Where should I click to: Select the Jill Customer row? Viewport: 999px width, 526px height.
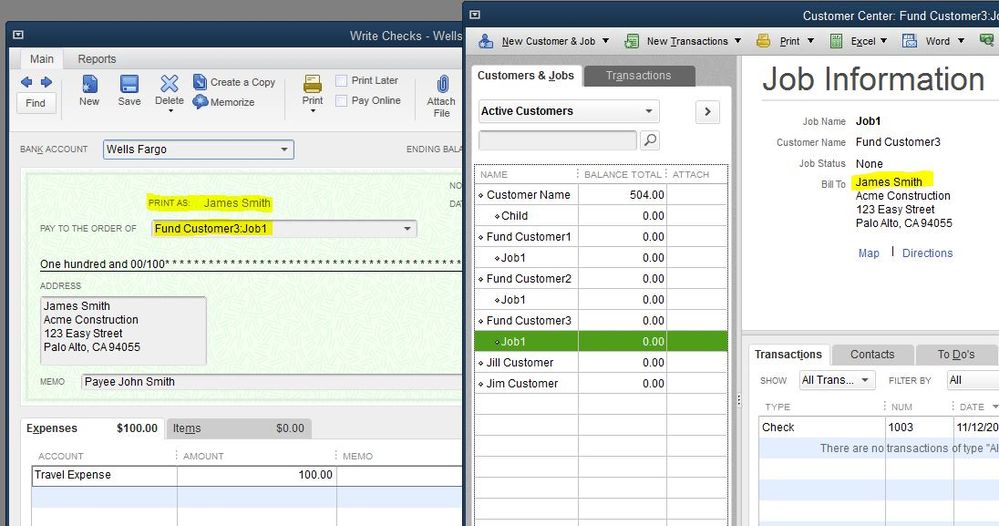tap(601, 363)
